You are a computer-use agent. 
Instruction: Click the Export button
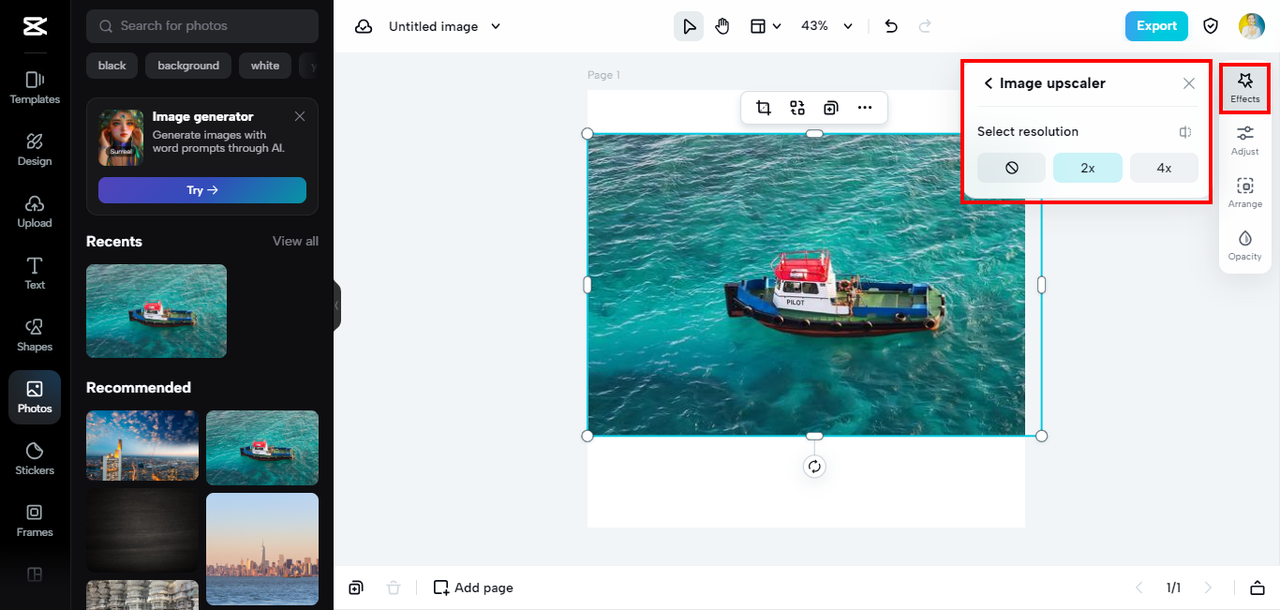[x=1156, y=26]
